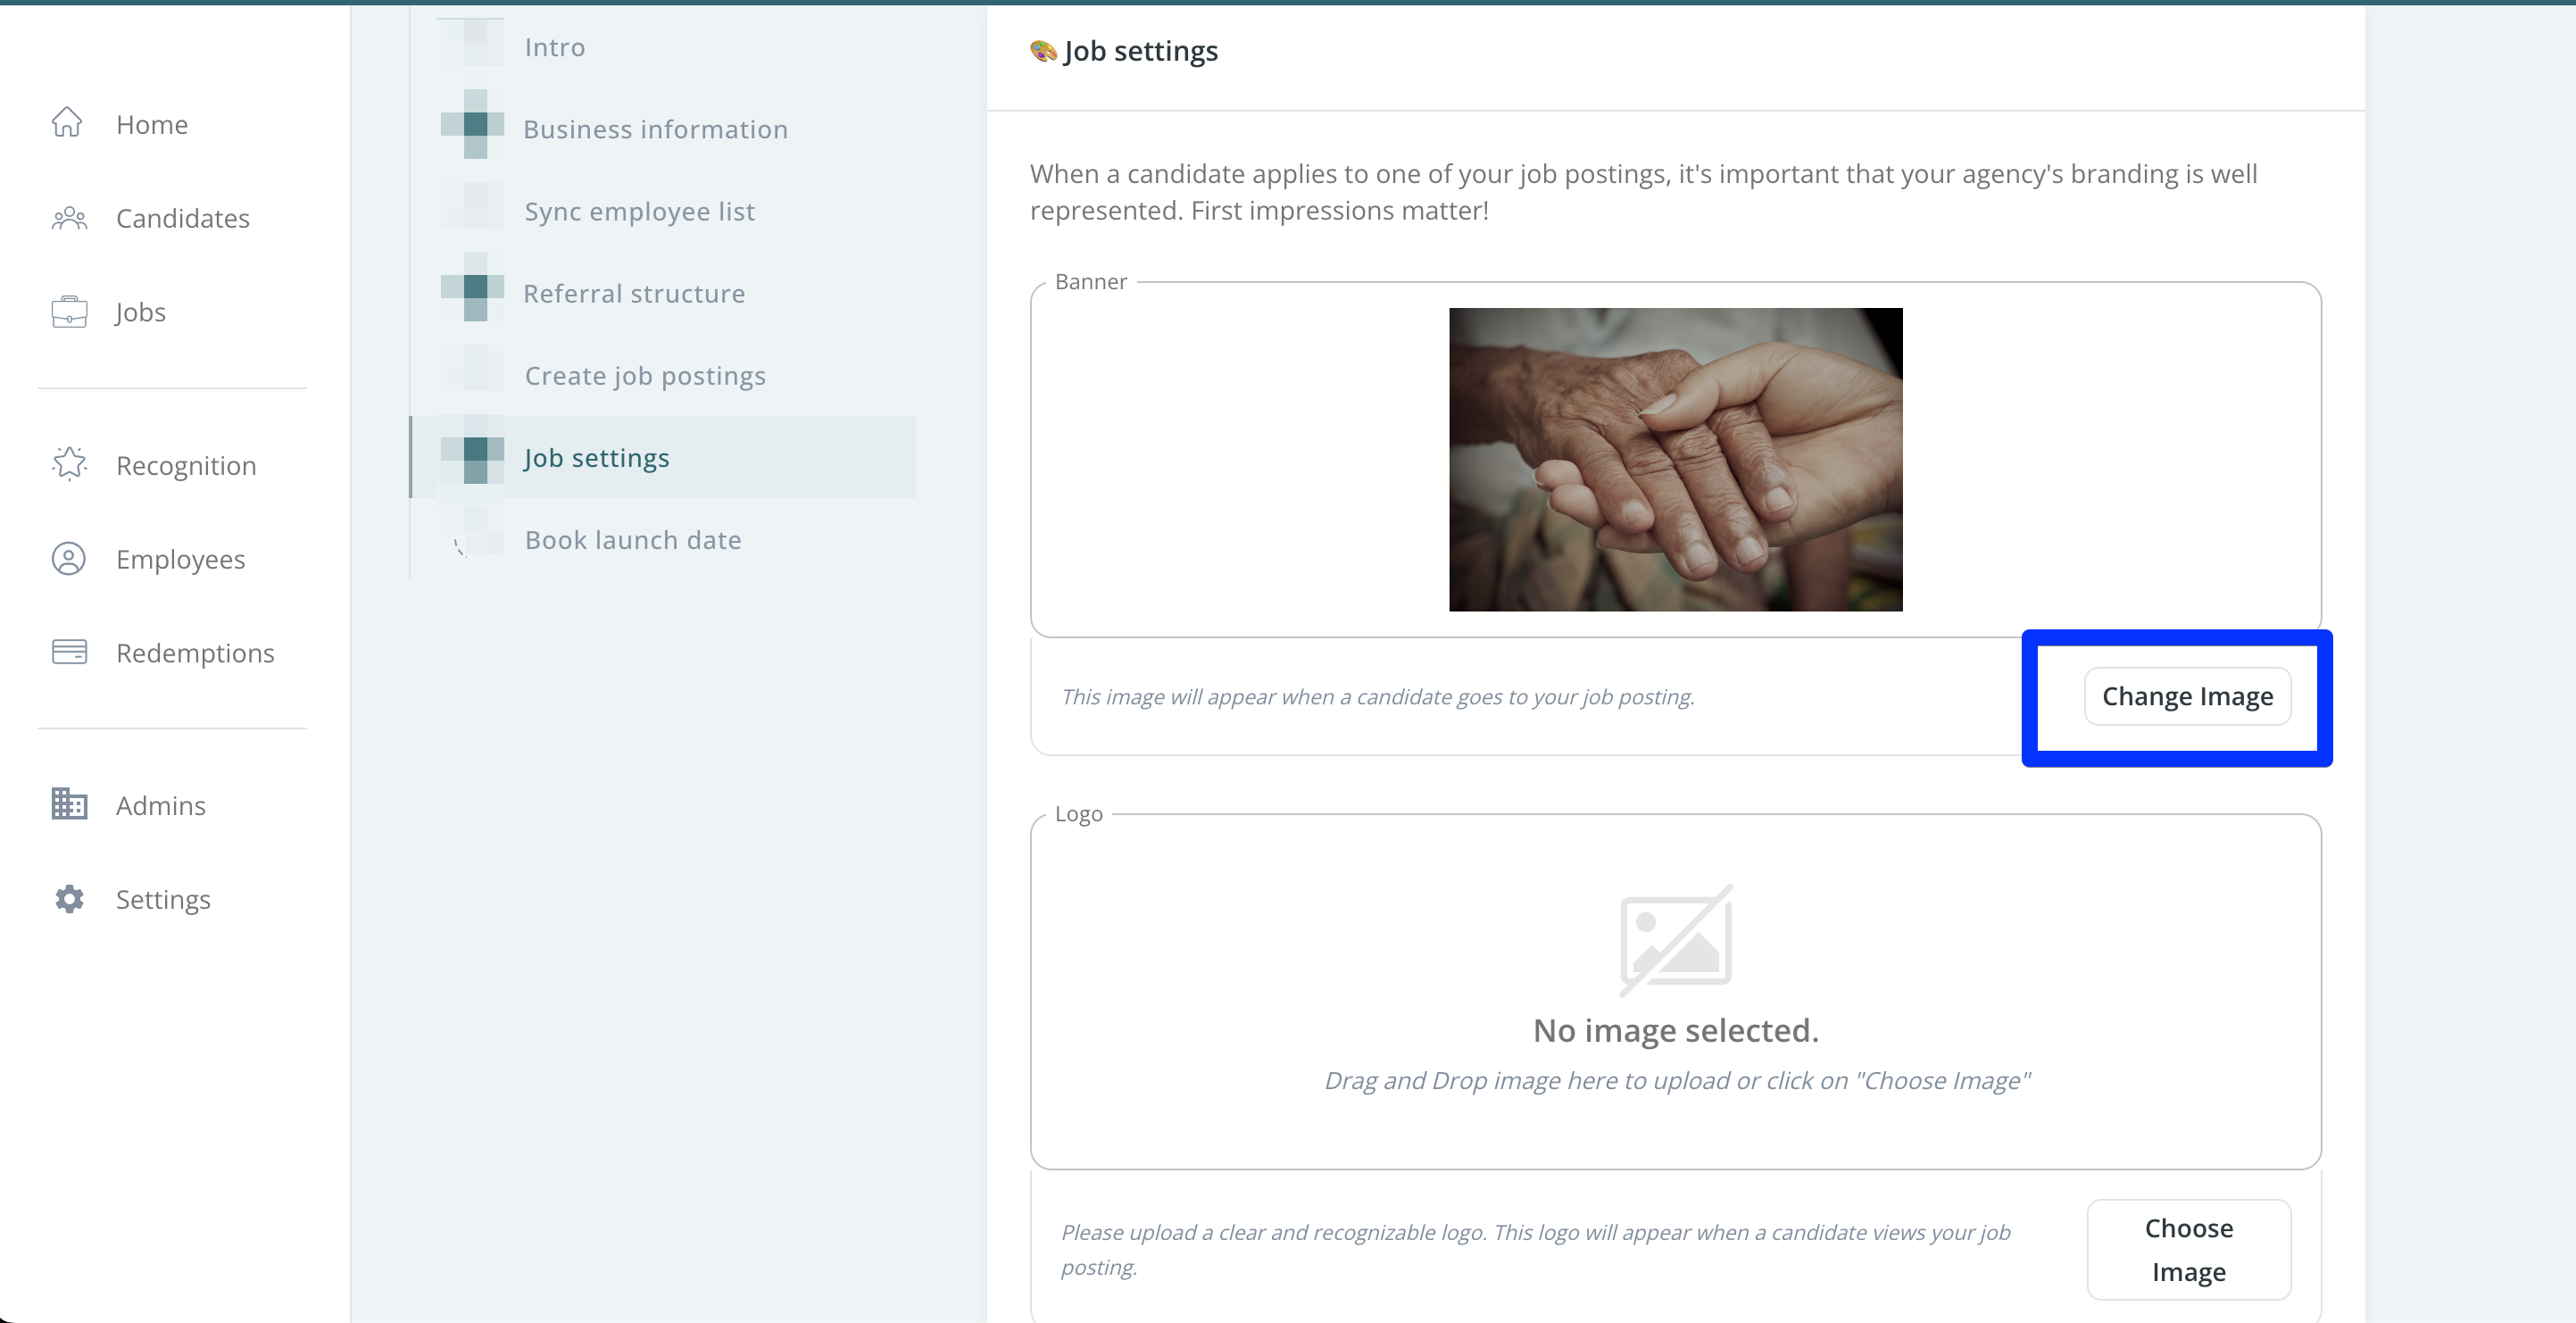Click the logo drag and drop area

click(1675, 991)
